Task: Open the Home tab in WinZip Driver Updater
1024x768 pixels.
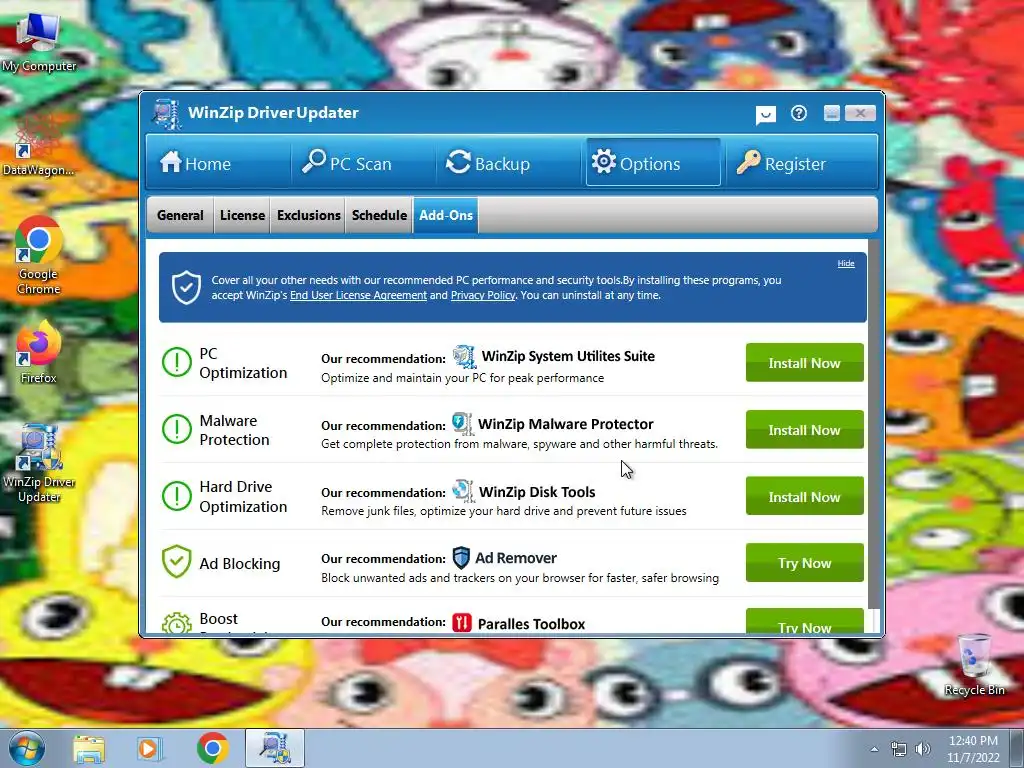Action: point(218,163)
